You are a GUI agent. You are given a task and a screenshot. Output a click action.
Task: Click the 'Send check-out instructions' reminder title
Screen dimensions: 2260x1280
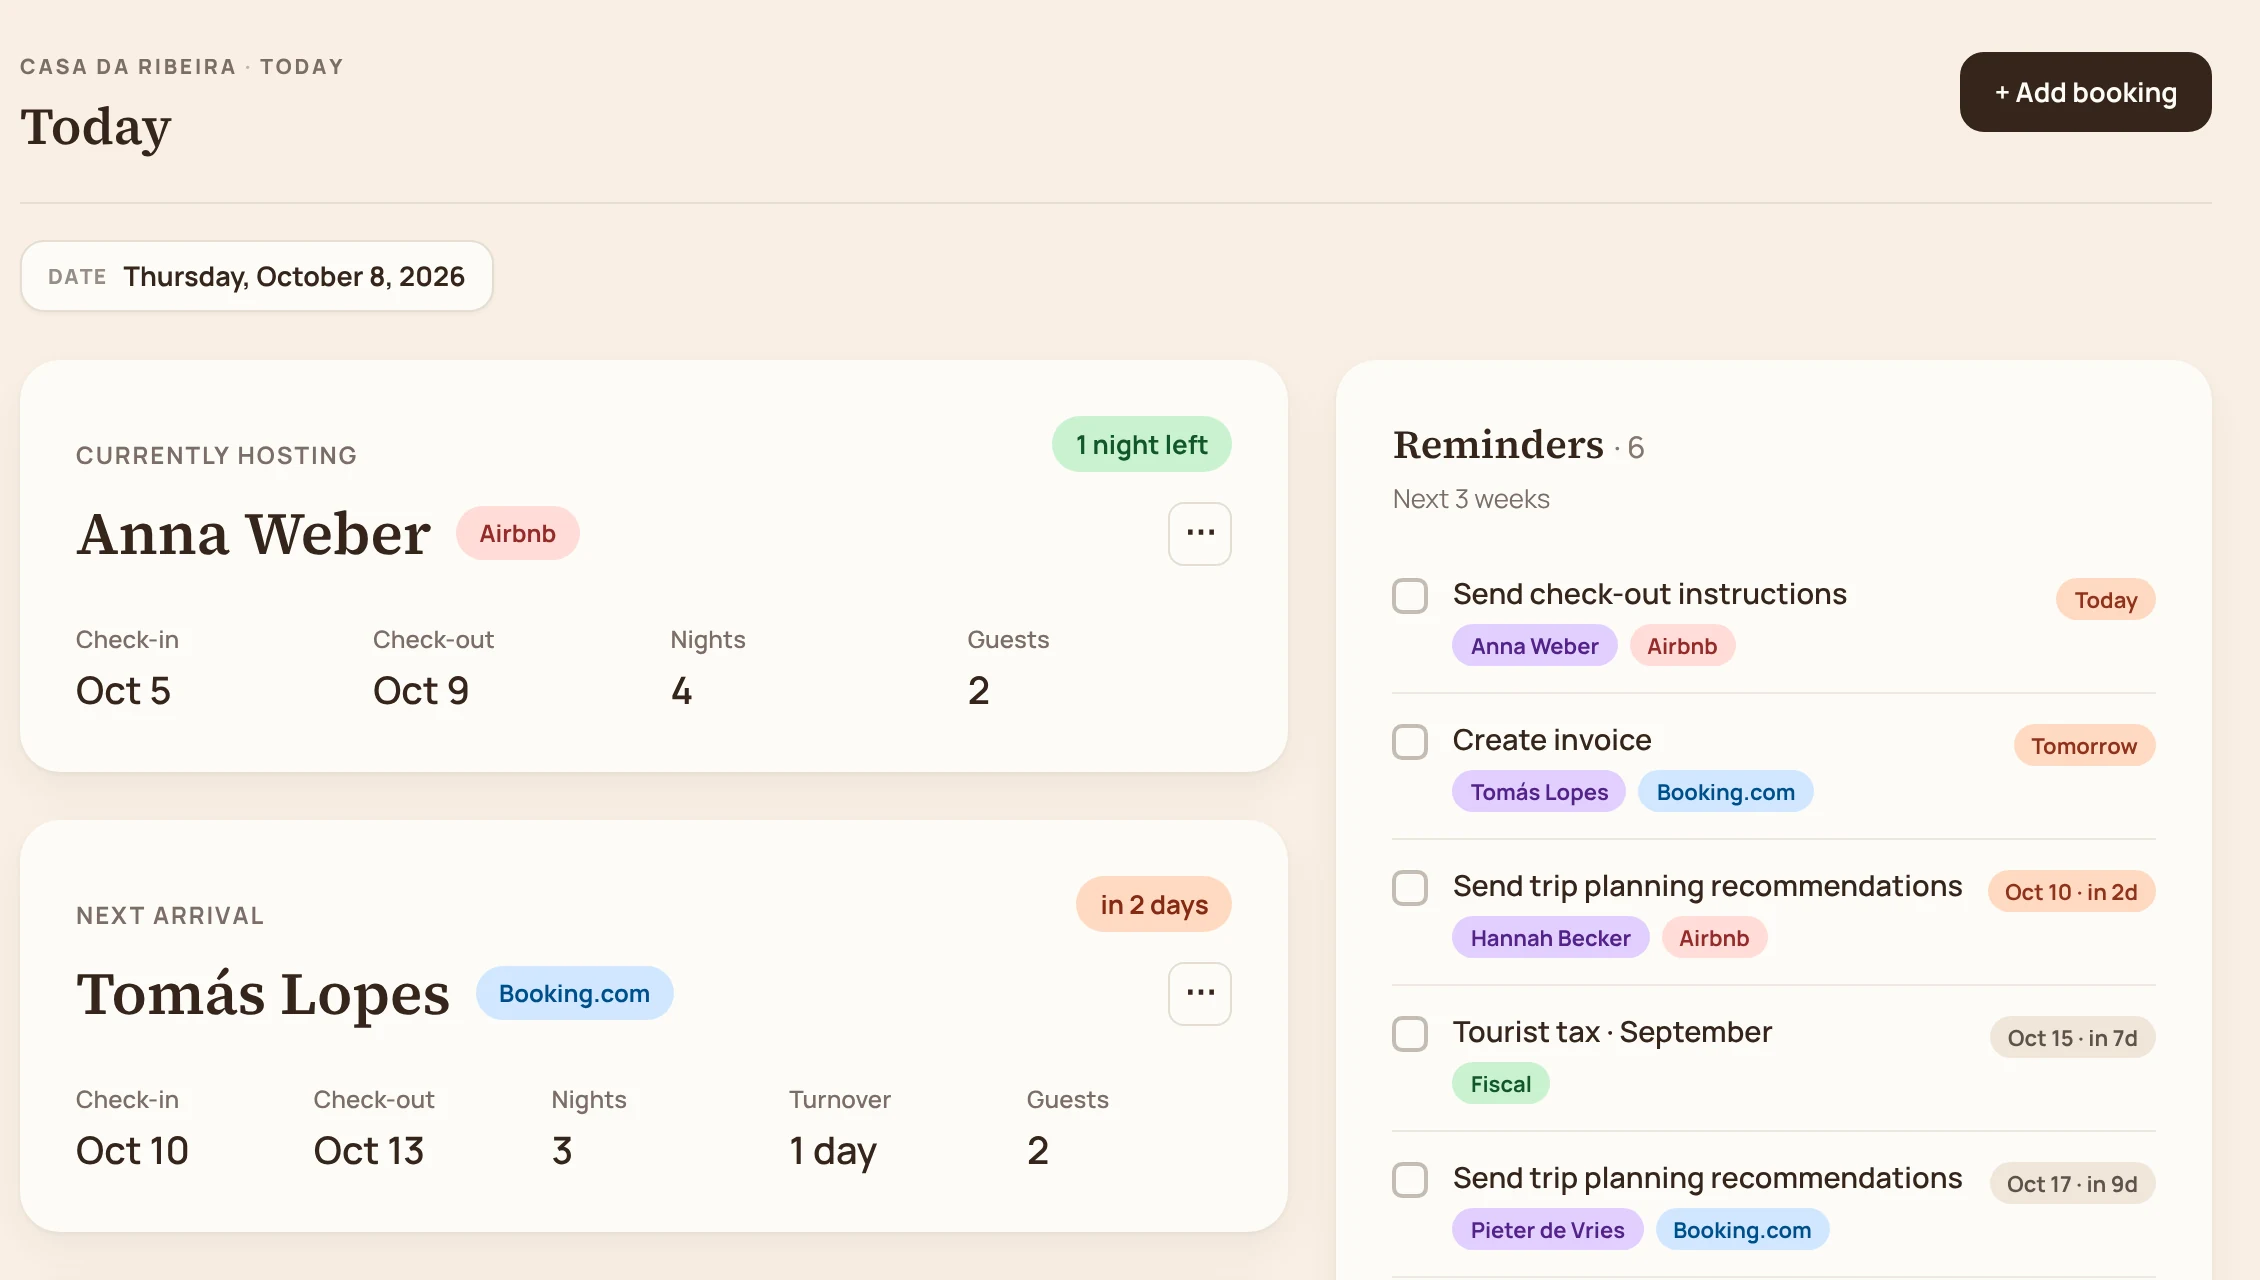click(1649, 594)
